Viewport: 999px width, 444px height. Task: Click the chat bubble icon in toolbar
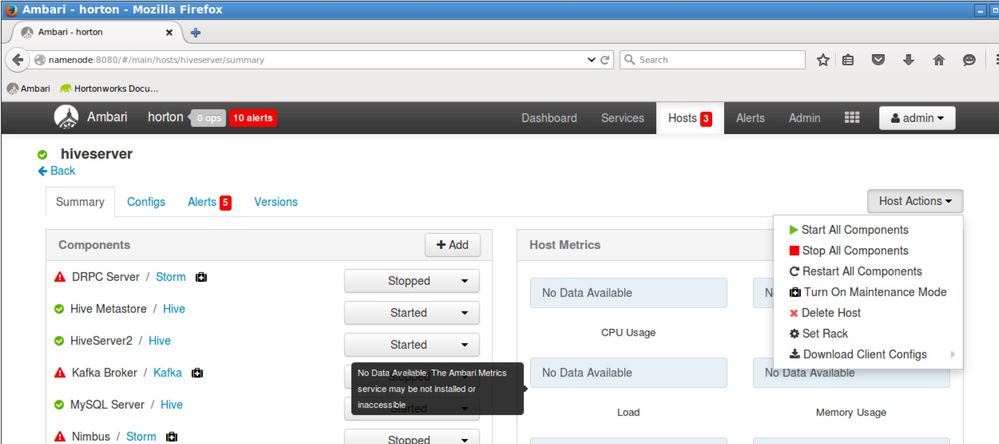point(969,60)
